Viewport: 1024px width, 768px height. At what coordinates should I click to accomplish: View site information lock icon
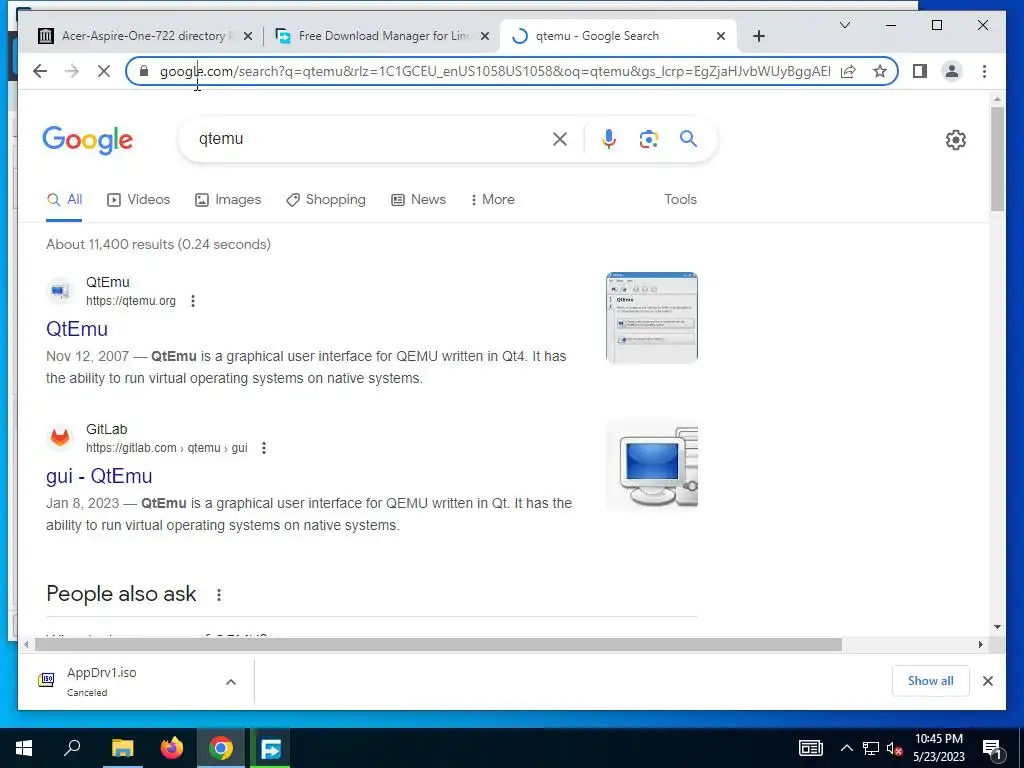pyautogui.click(x=144, y=71)
